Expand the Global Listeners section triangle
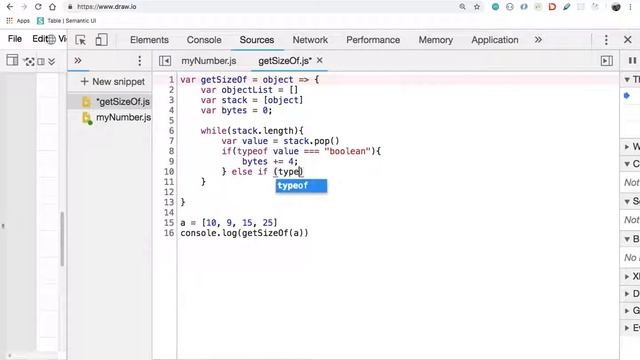Viewport: 640px width, 360px height. (627, 311)
